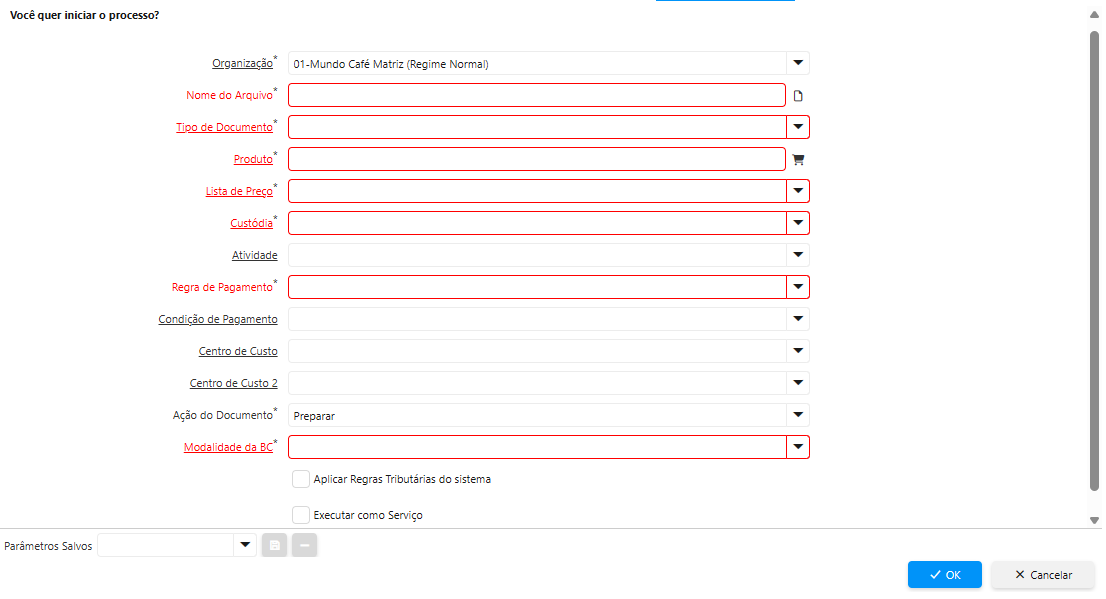The height and width of the screenshot is (599, 1106).
Task: Enable Aplicar Regras Tributárias do sistema checkbox
Action: (301, 479)
